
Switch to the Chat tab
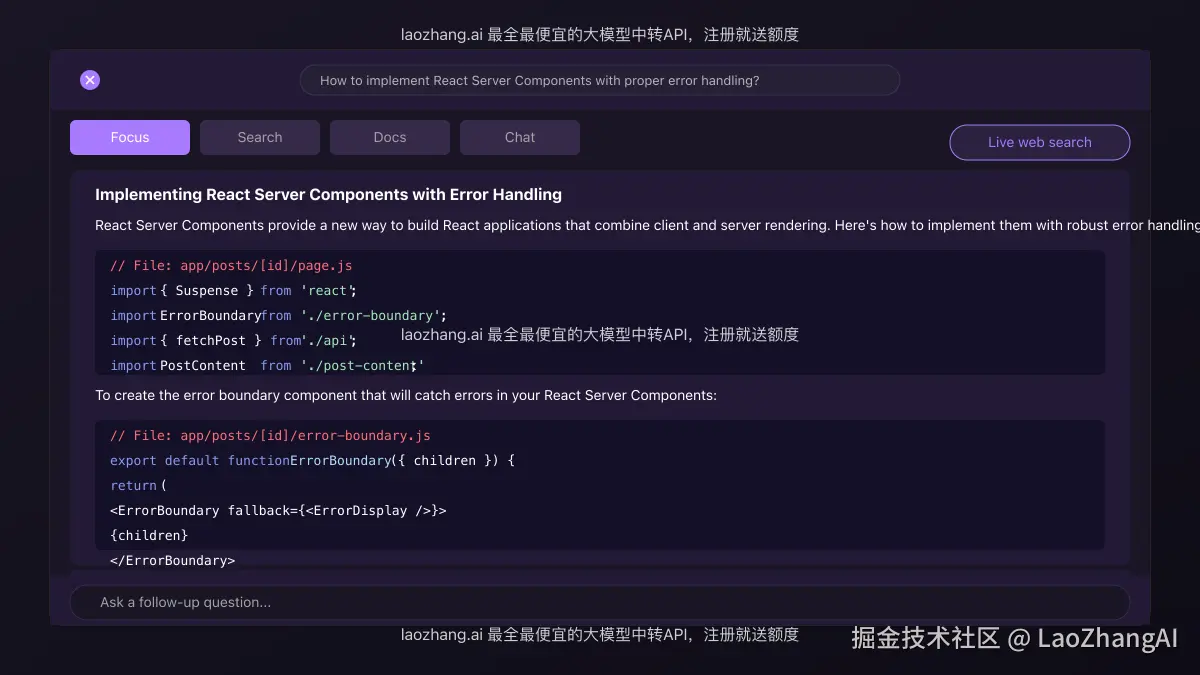click(520, 137)
